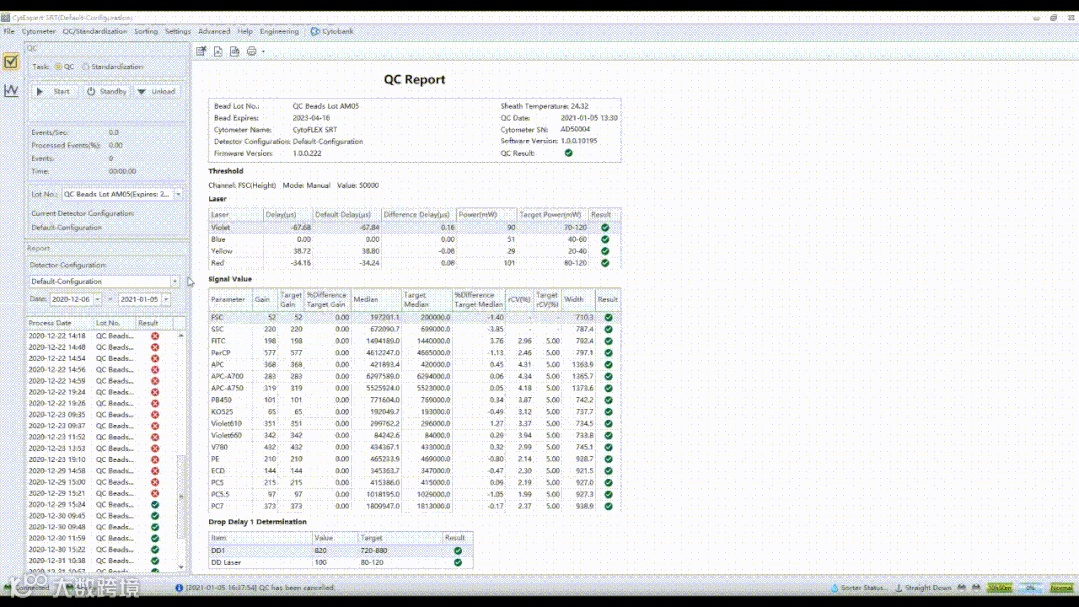Click the QC Result green check in report header
The image size is (1079, 607).
[568, 153]
